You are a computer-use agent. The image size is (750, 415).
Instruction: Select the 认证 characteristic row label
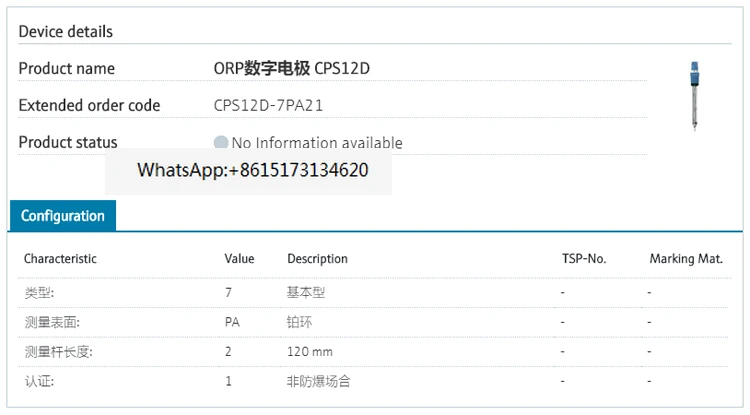click(39, 381)
